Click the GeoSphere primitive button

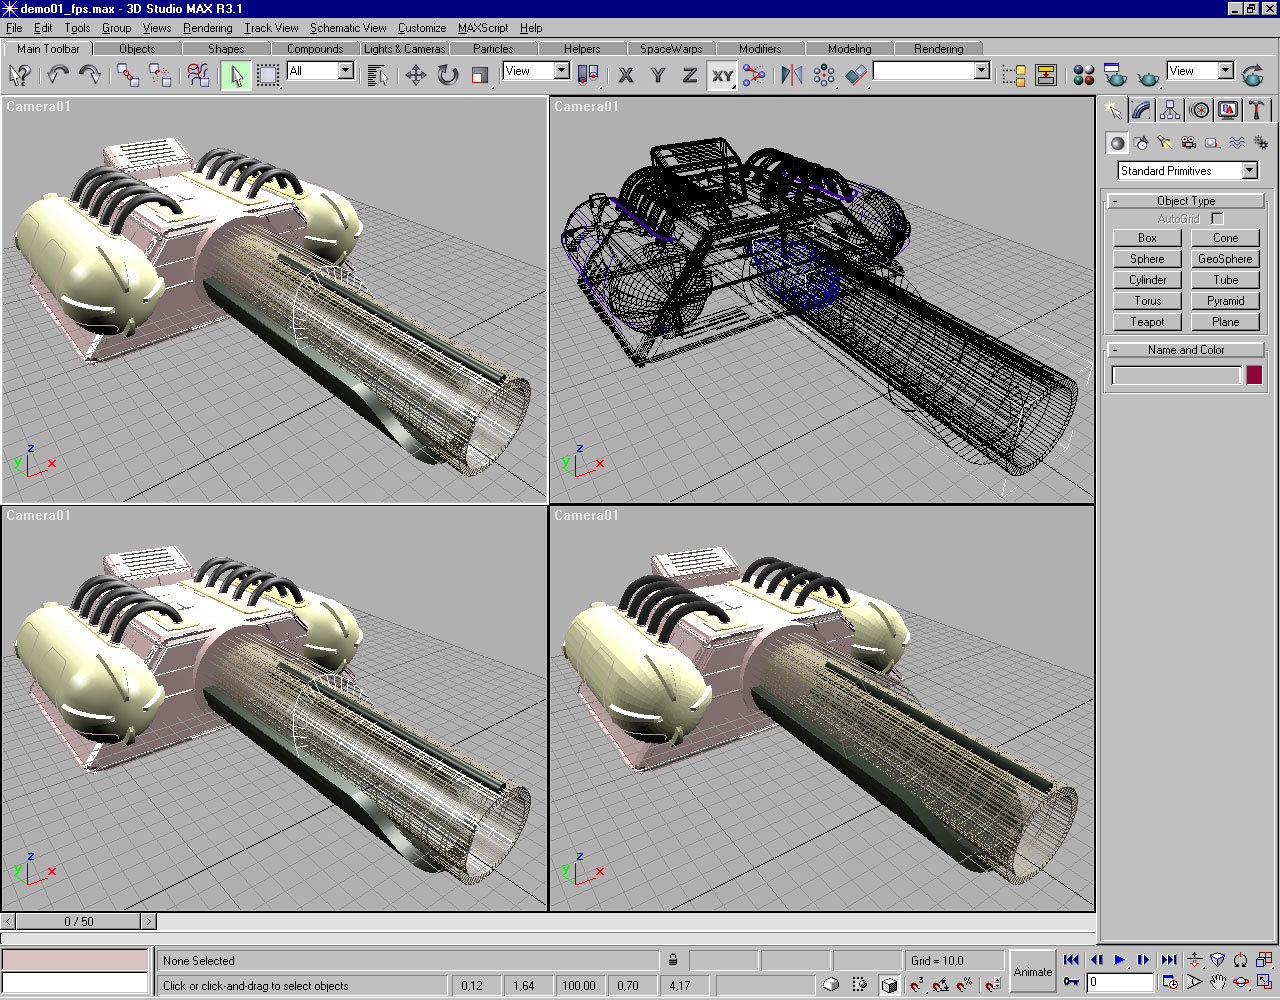coord(1225,259)
